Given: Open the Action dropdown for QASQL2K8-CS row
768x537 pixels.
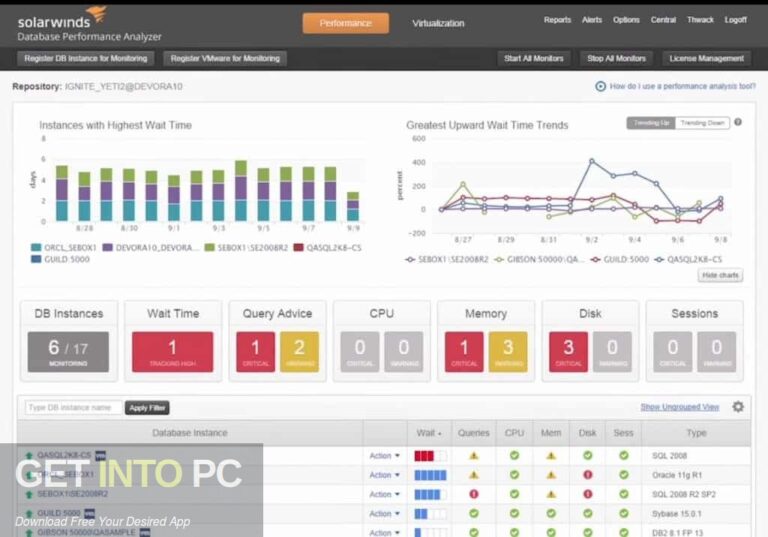Looking at the screenshot, I should coord(384,456).
